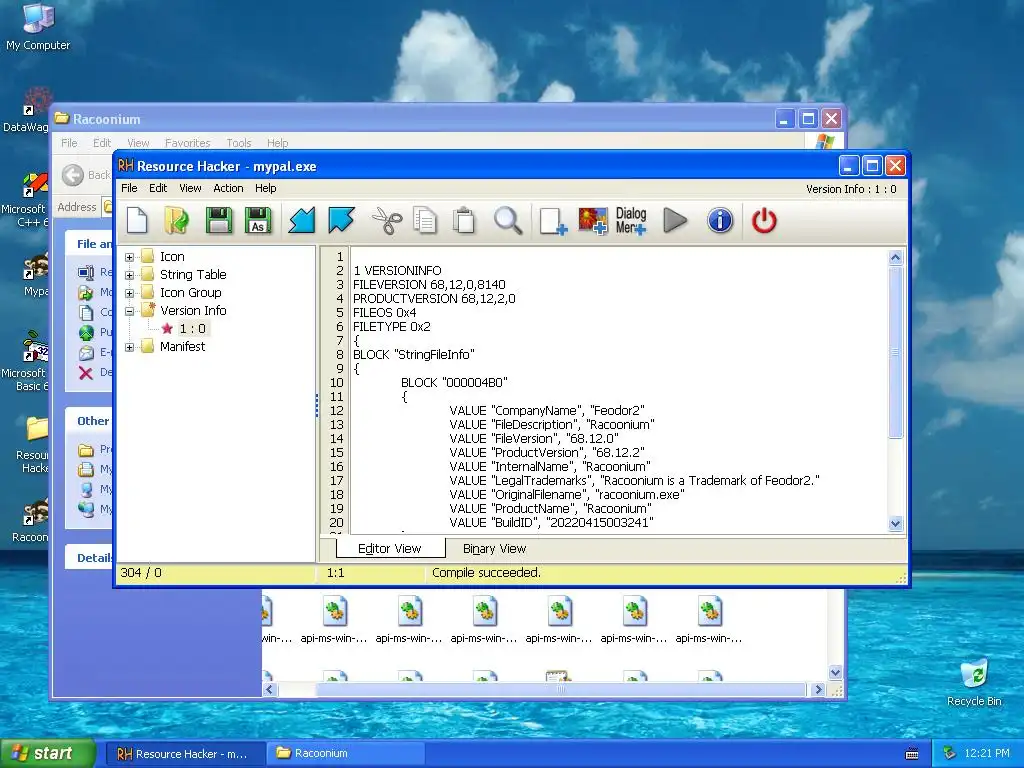The width and height of the screenshot is (1024, 768).
Task: Click Racoonium horizontal scrollbar left arrow
Action: (270, 690)
